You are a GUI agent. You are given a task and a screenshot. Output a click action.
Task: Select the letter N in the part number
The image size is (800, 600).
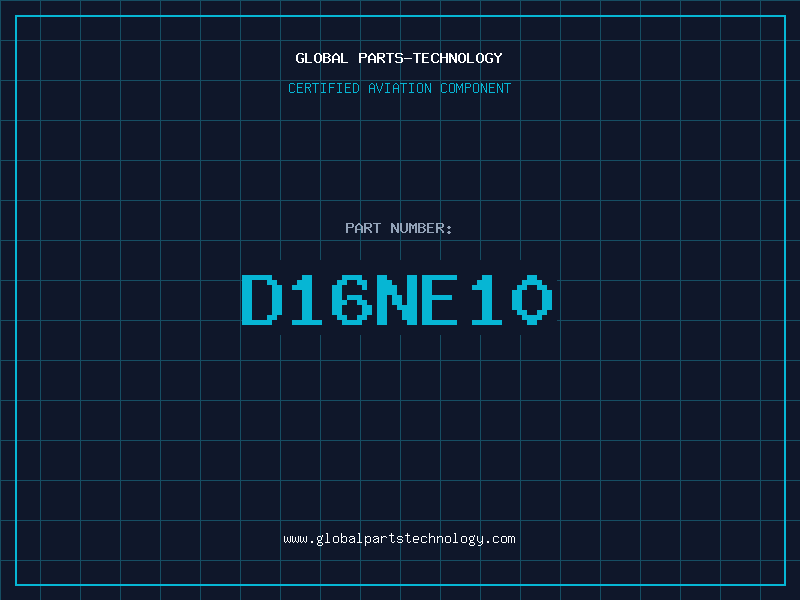tap(397, 299)
